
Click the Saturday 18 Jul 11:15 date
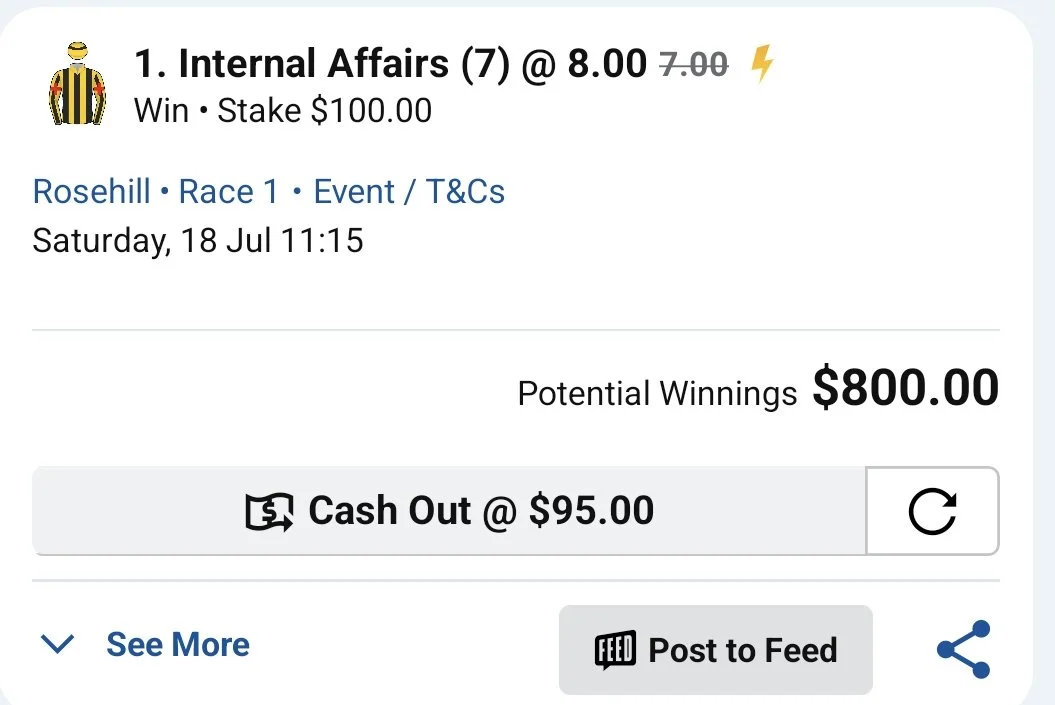click(198, 241)
